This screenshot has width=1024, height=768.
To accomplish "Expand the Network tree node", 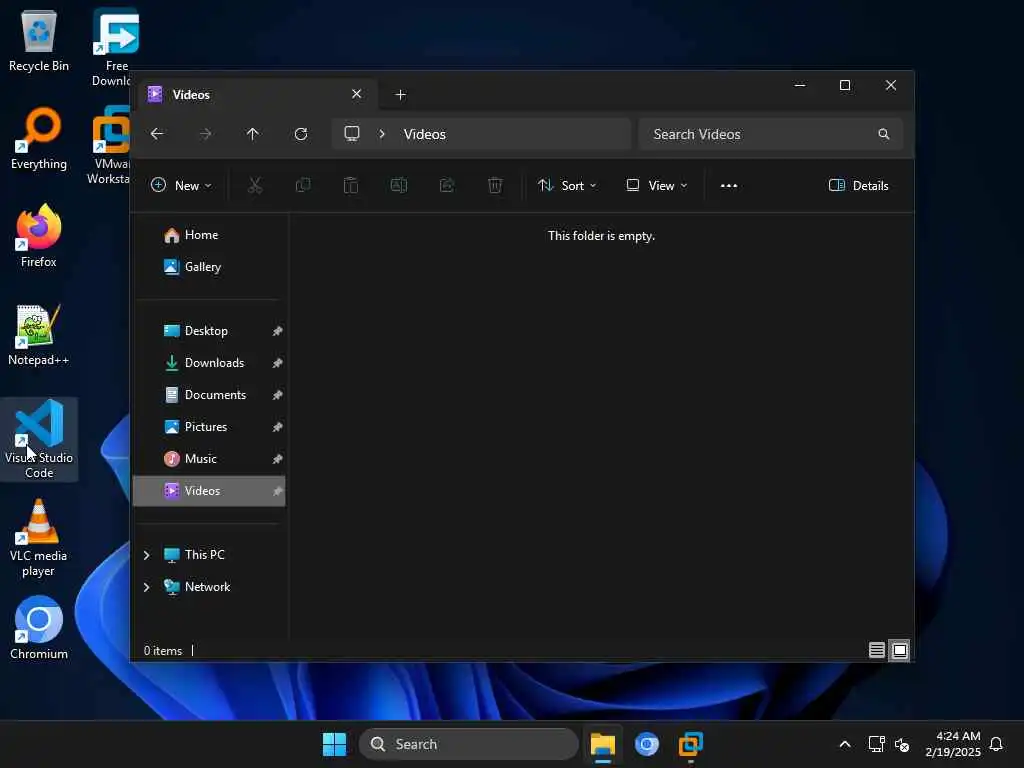I will pyautogui.click(x=146, y=587).
